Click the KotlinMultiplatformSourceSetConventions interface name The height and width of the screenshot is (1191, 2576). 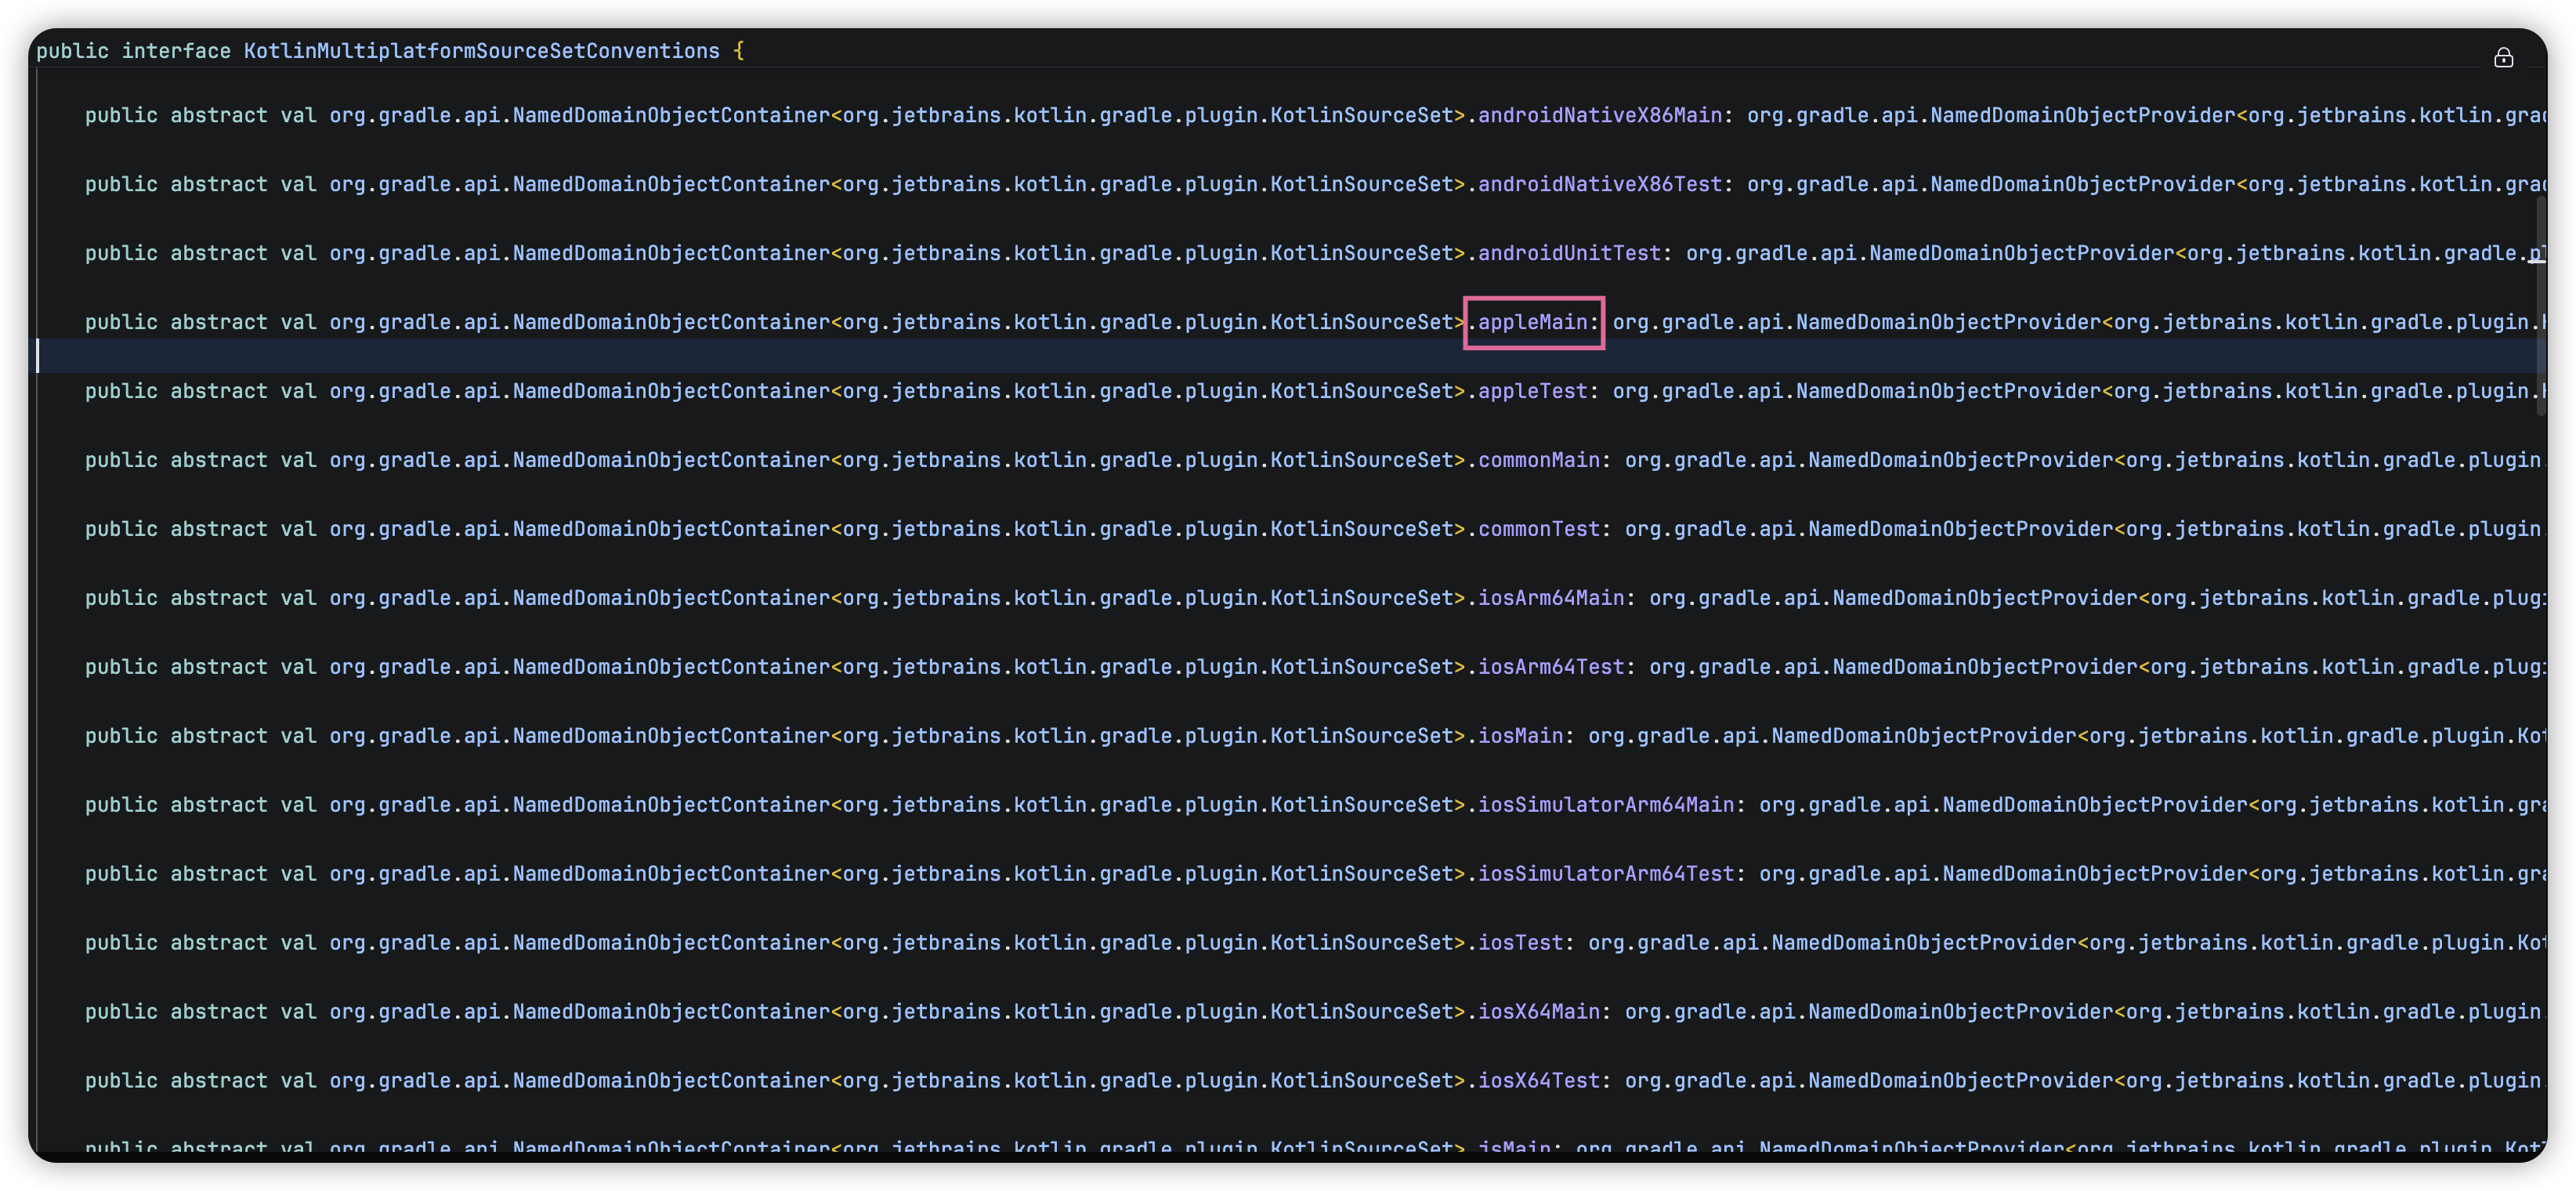pyautogui.click(x=481, y=51)
